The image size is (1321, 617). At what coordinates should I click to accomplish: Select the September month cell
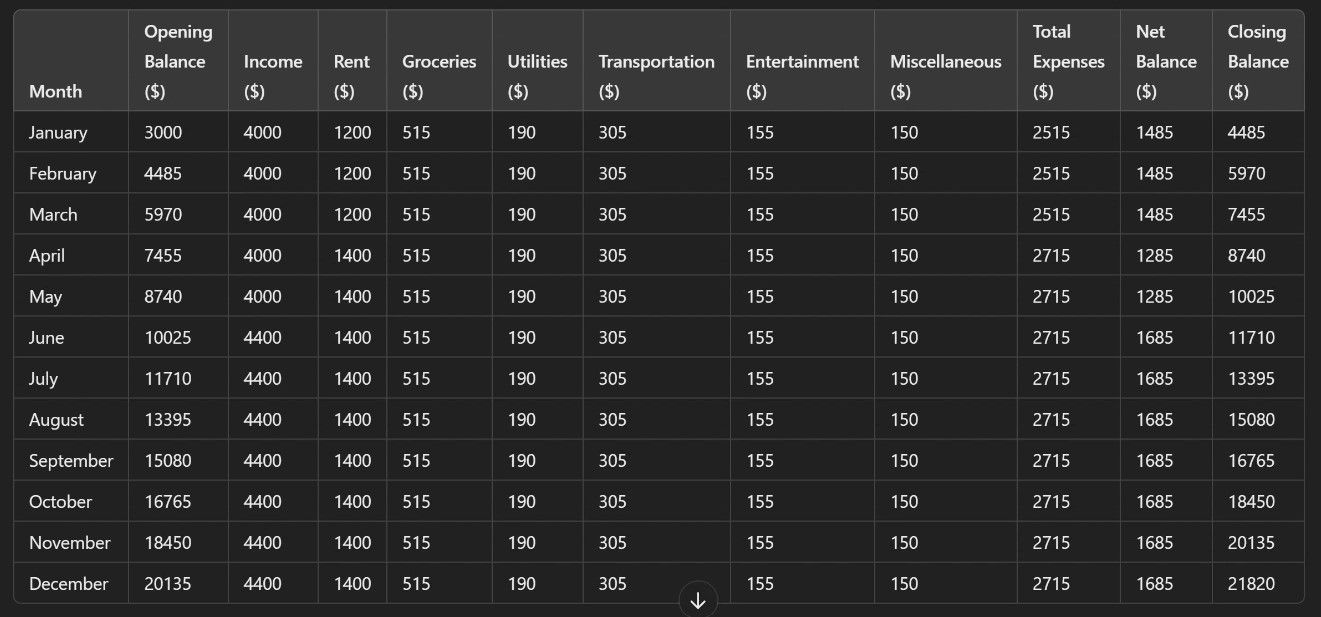click(x=71, y=460)
